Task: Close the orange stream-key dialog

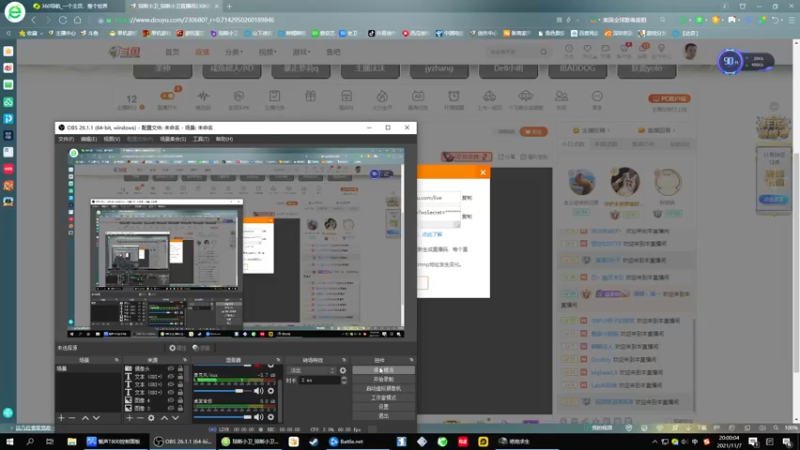Action: click(x=483, y=172)
